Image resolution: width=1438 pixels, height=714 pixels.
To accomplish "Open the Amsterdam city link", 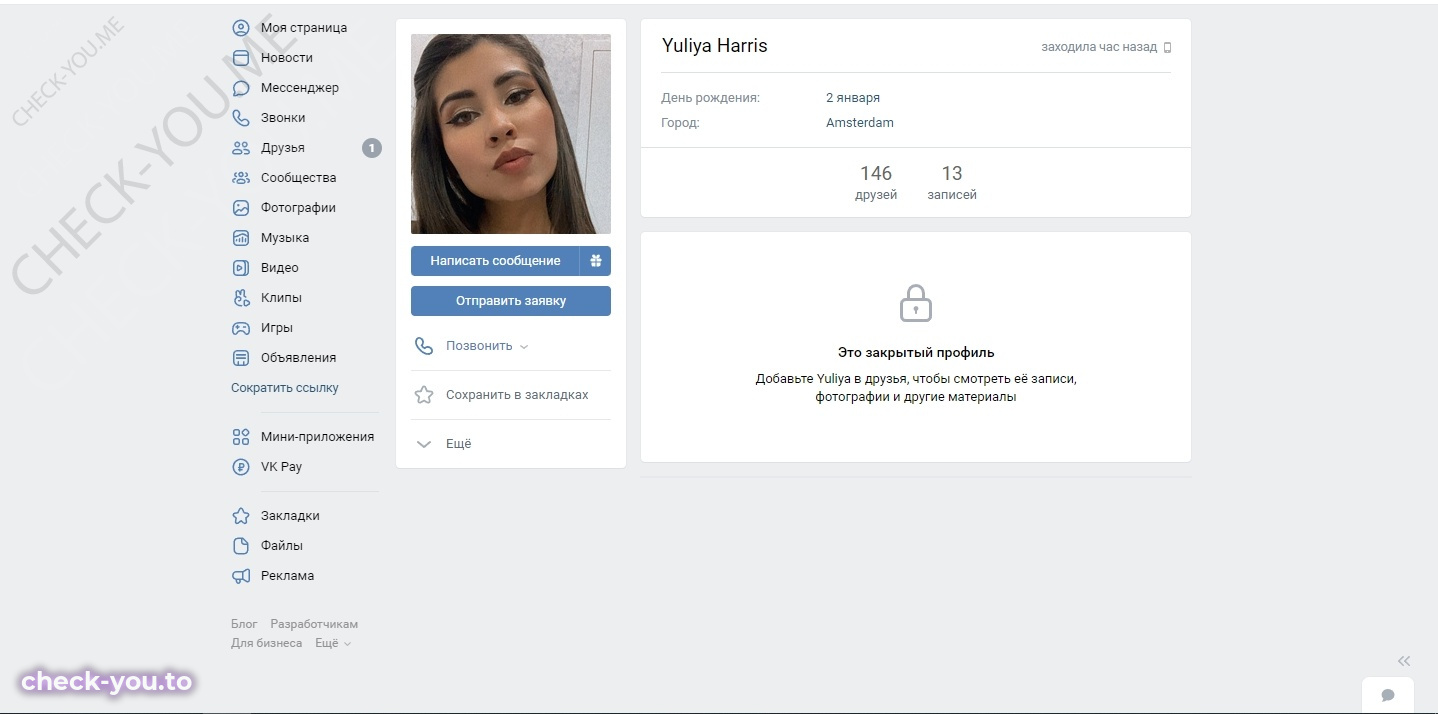I will pos(860,123).
